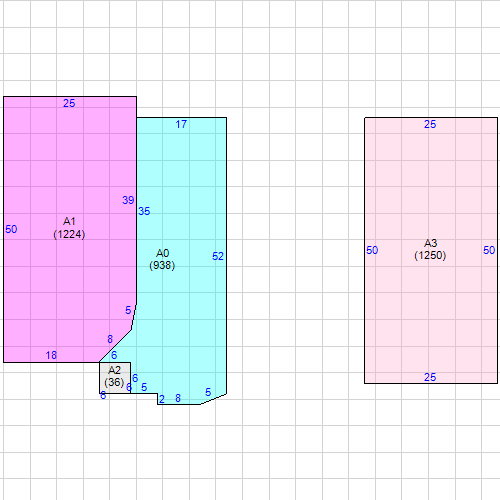Select the 8 dimension beside the 2
This screenshot has height=500, width=500.
(178, 398)
